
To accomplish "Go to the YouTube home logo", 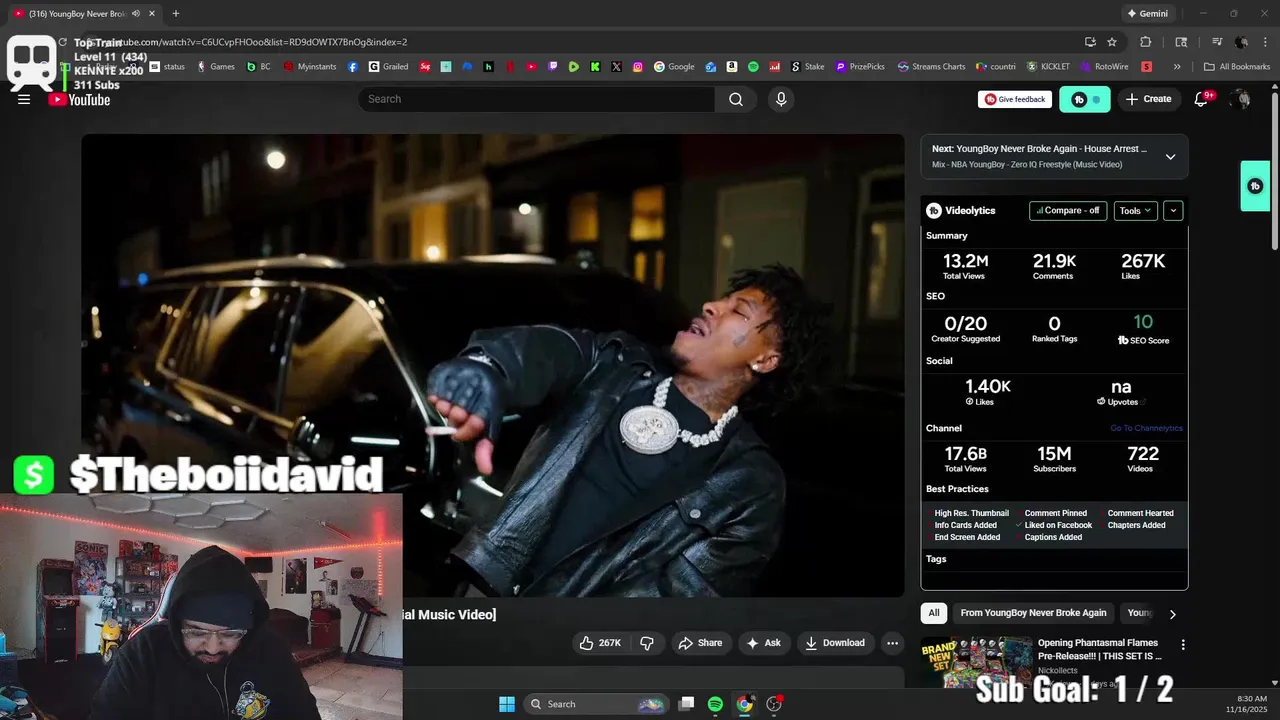I will pos(79,99).
